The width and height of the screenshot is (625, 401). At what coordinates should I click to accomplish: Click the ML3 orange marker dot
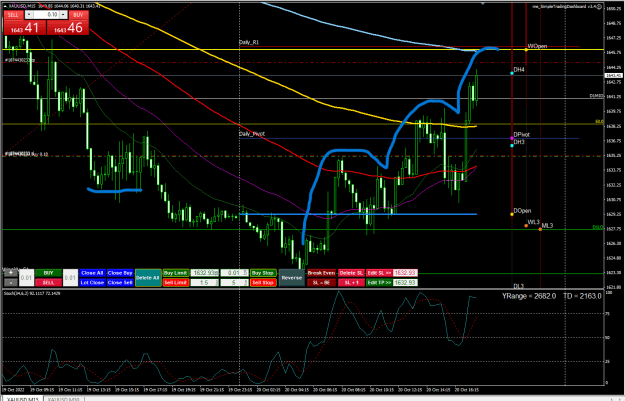tap(540, 229)
